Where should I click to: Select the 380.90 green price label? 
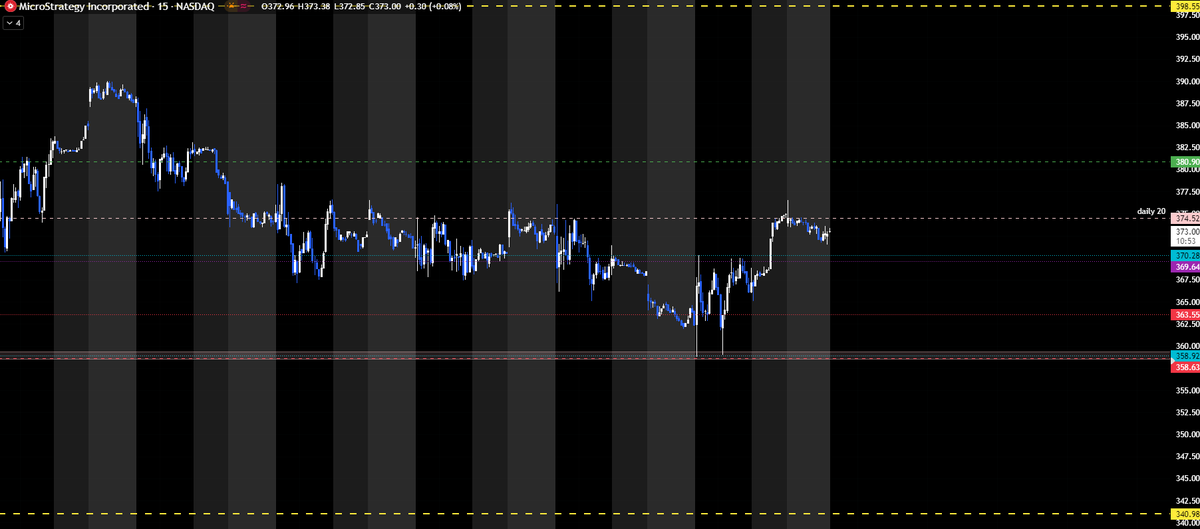pos(1185,162)
